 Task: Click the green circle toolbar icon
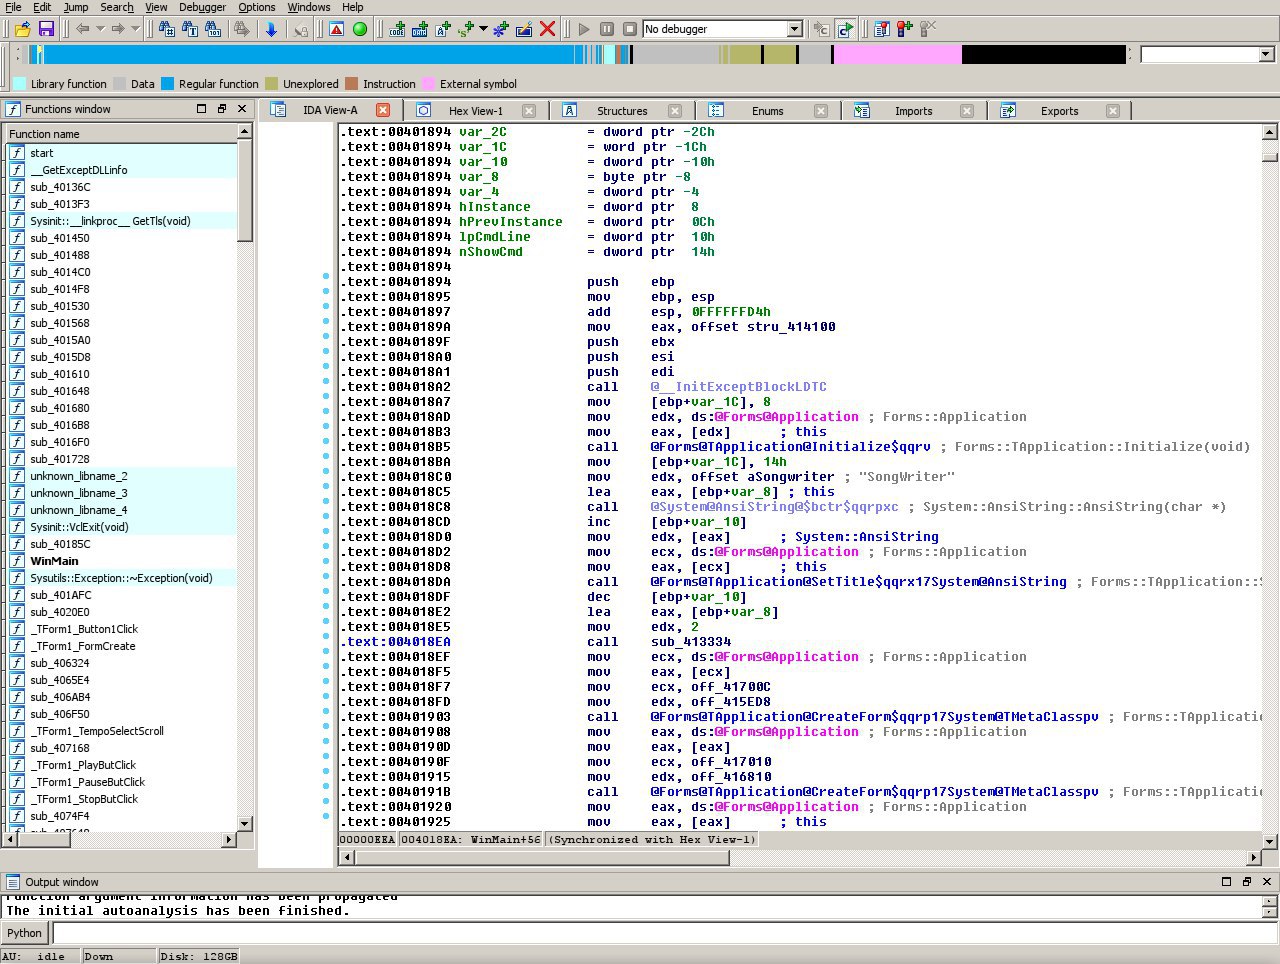[x=360, y=29]
